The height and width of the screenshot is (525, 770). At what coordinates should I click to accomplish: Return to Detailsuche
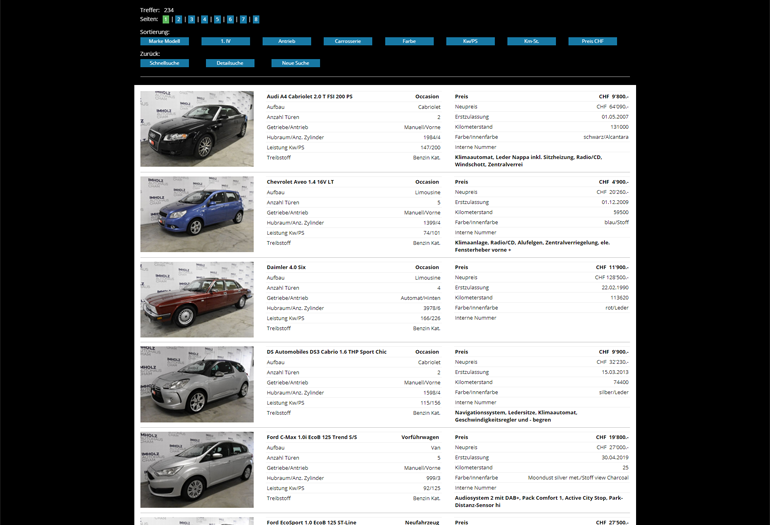[x=230, y=63]
